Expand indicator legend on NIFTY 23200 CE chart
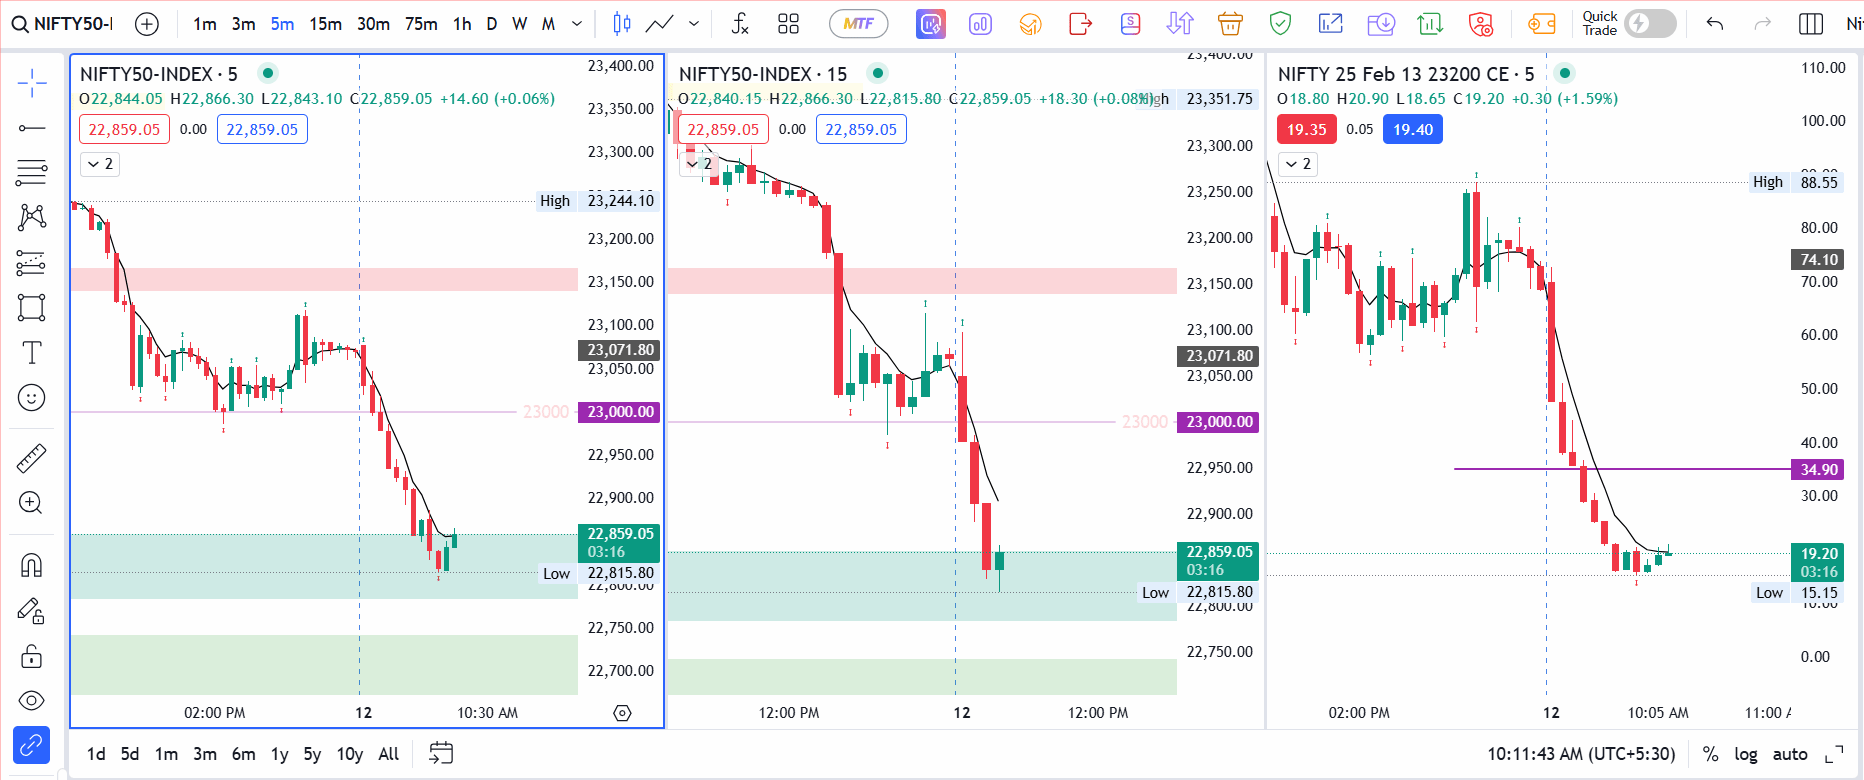Screen dimensions: 1864x780 [1297, 164]
